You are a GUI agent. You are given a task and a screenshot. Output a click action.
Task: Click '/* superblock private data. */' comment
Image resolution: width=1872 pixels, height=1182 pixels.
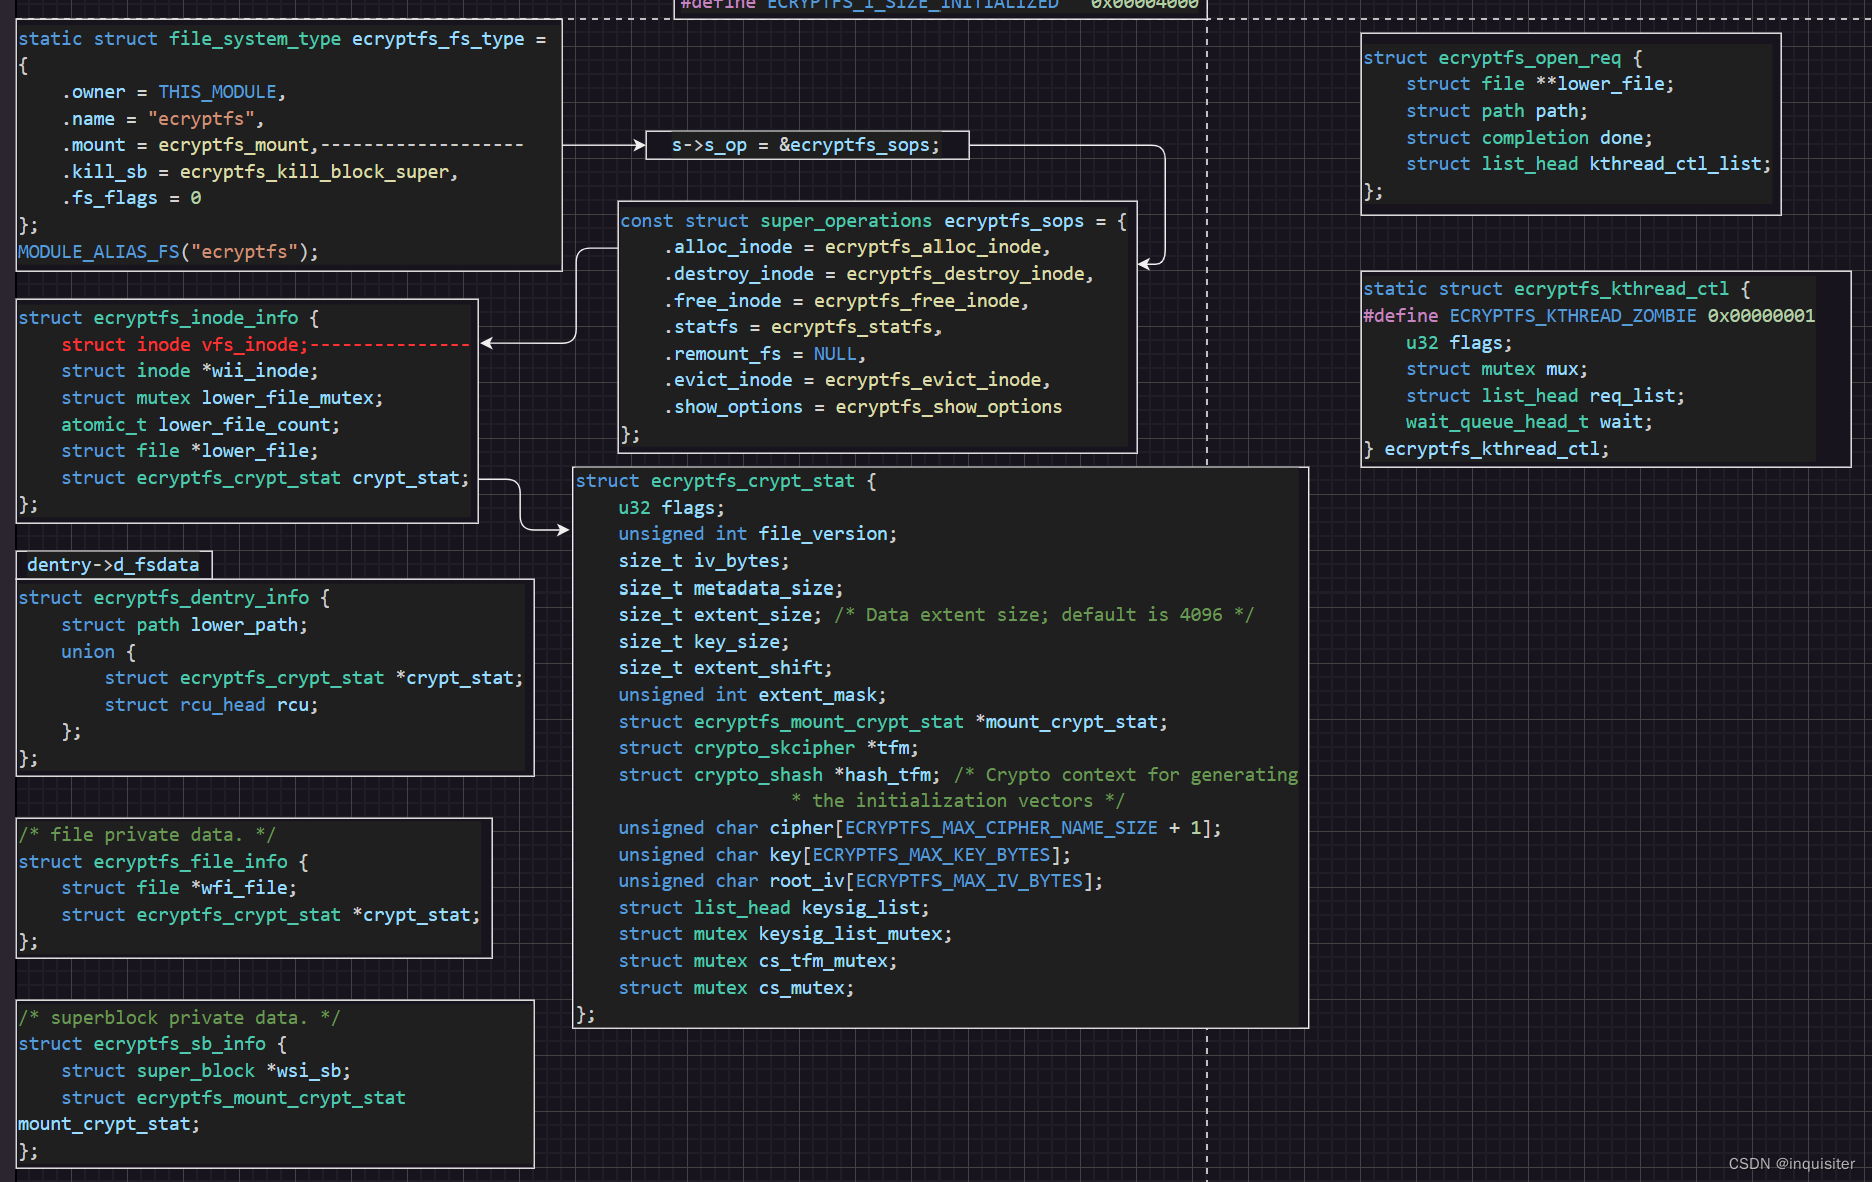179,1018
